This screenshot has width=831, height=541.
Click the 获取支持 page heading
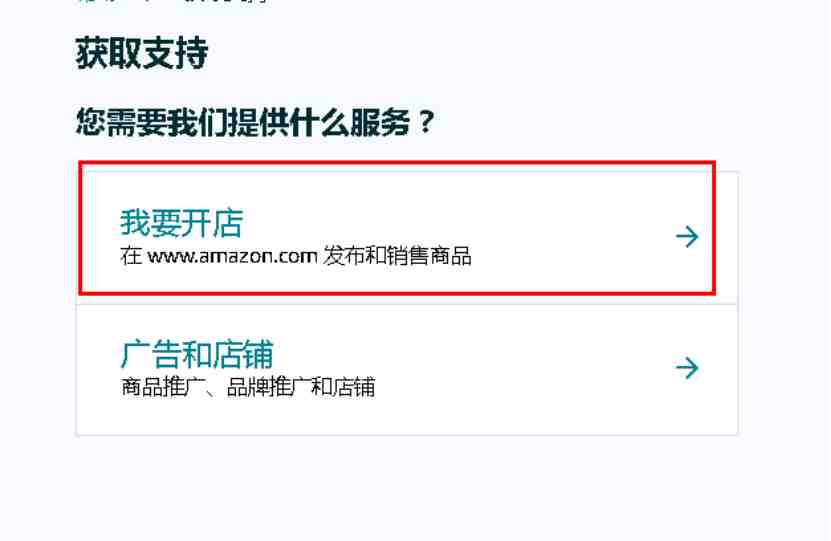tap(142, 53)
